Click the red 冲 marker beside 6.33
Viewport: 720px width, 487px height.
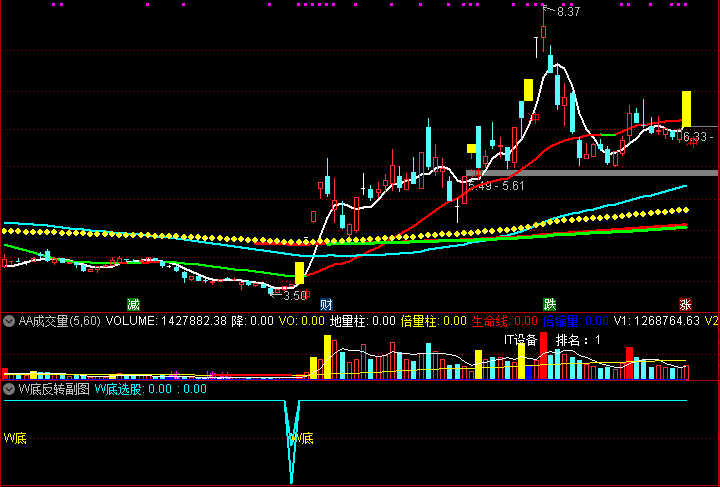pyautogui.click(x=691, y=143)
